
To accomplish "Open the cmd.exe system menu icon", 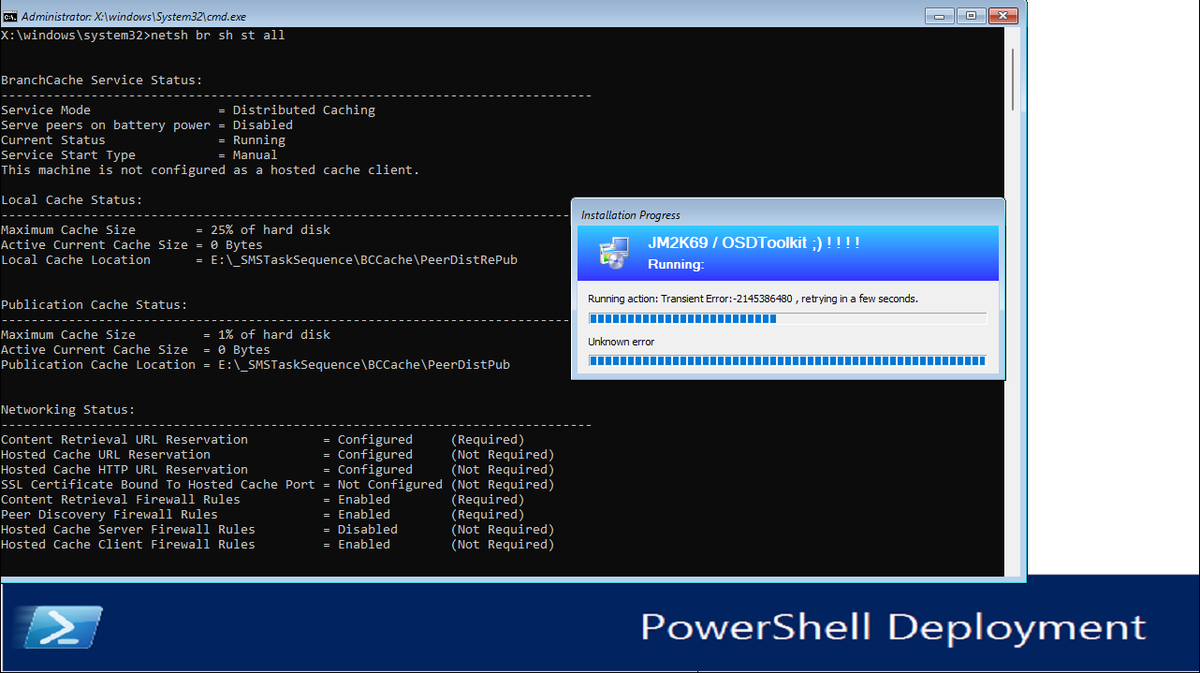I will (x=10, y=16).
